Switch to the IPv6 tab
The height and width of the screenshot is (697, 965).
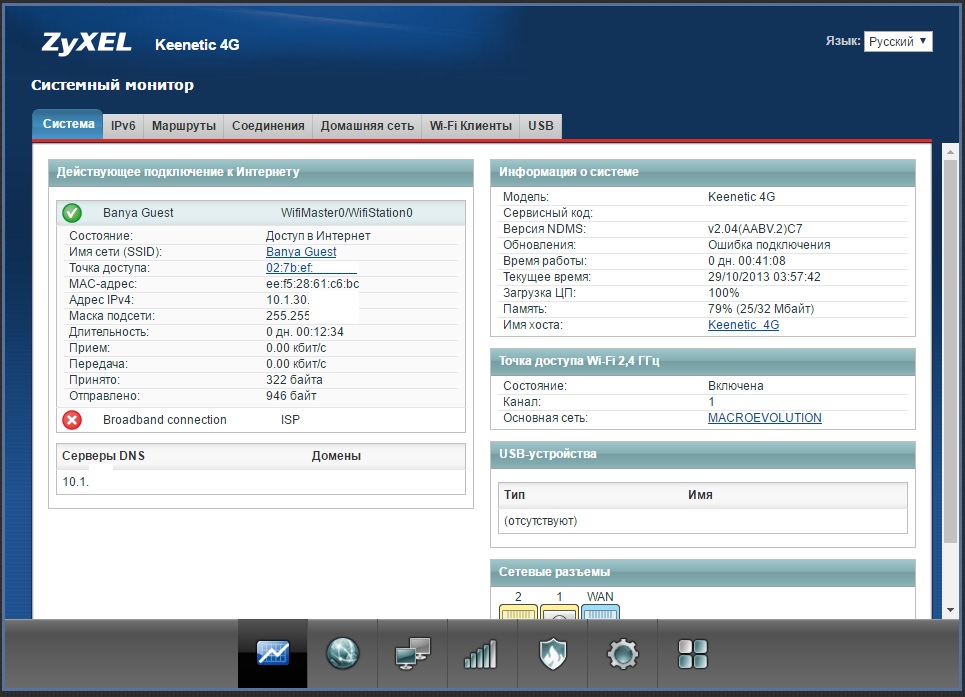point(124,126)
